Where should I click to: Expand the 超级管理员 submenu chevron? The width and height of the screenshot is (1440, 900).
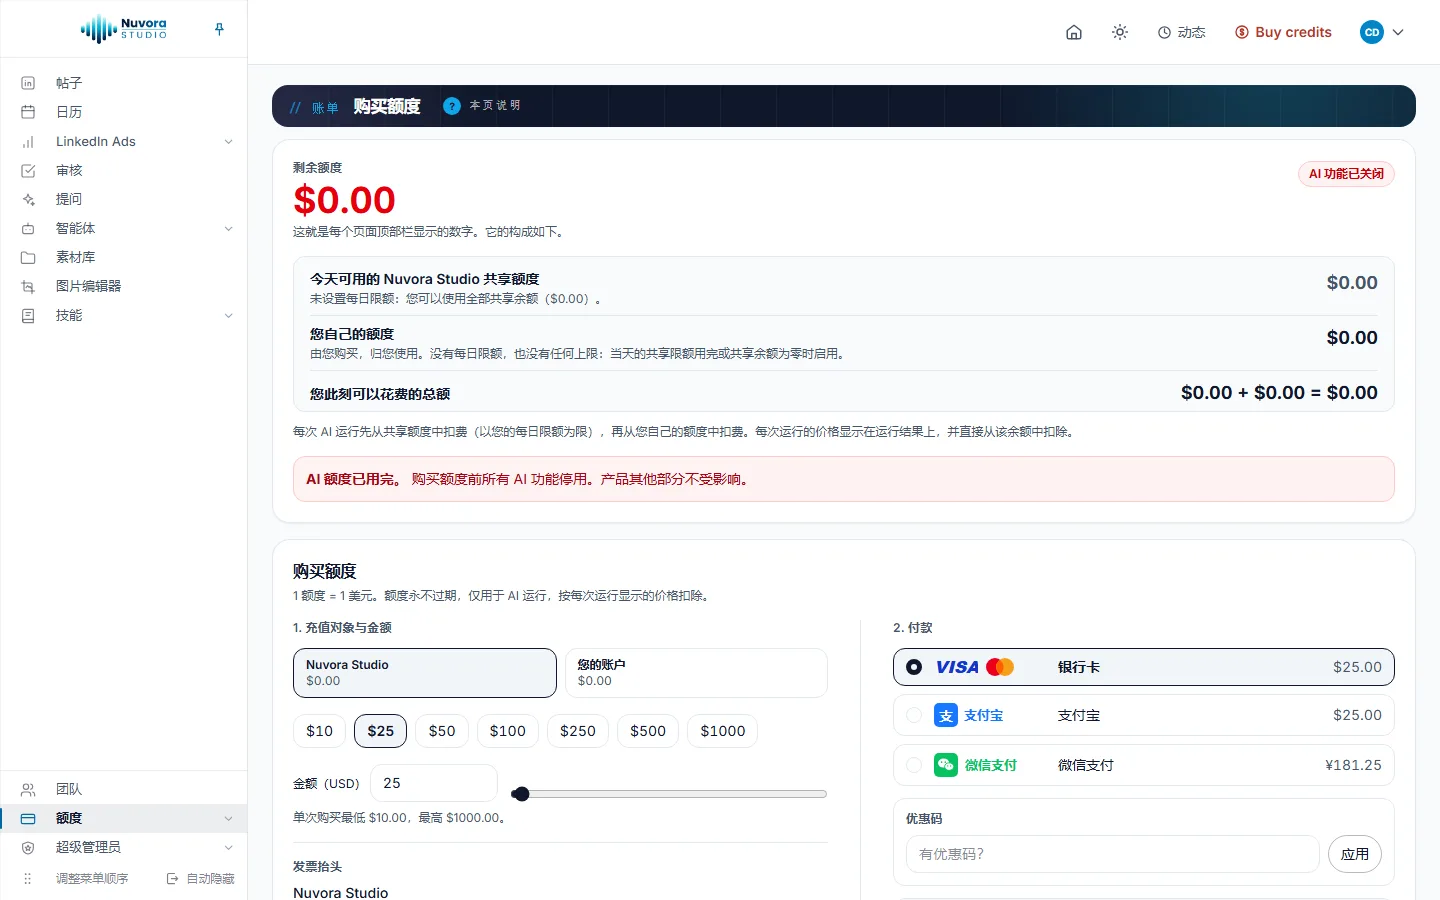pyautogui.click(x=228, y=848)
